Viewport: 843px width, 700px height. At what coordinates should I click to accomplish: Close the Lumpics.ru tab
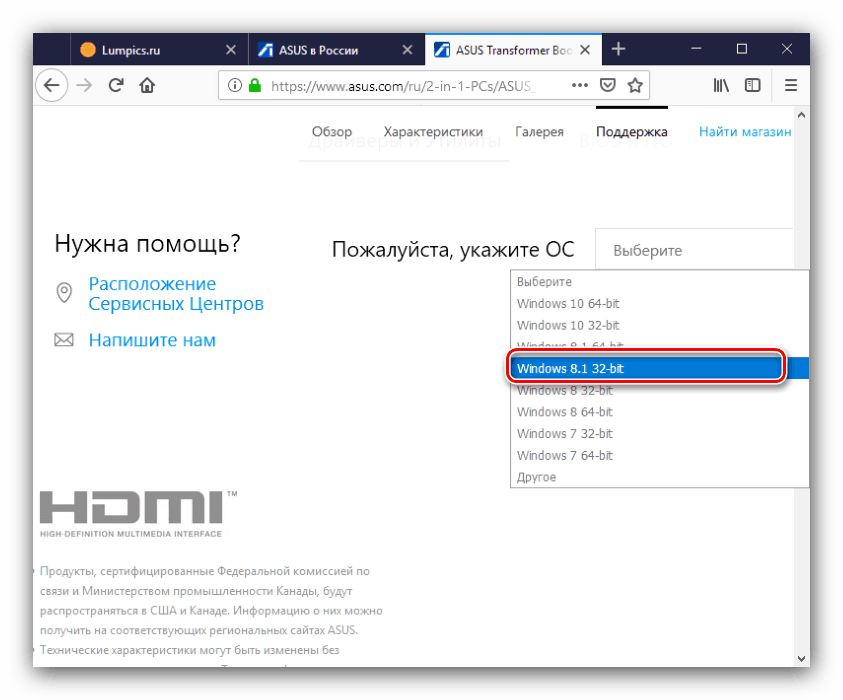(231, 49)
